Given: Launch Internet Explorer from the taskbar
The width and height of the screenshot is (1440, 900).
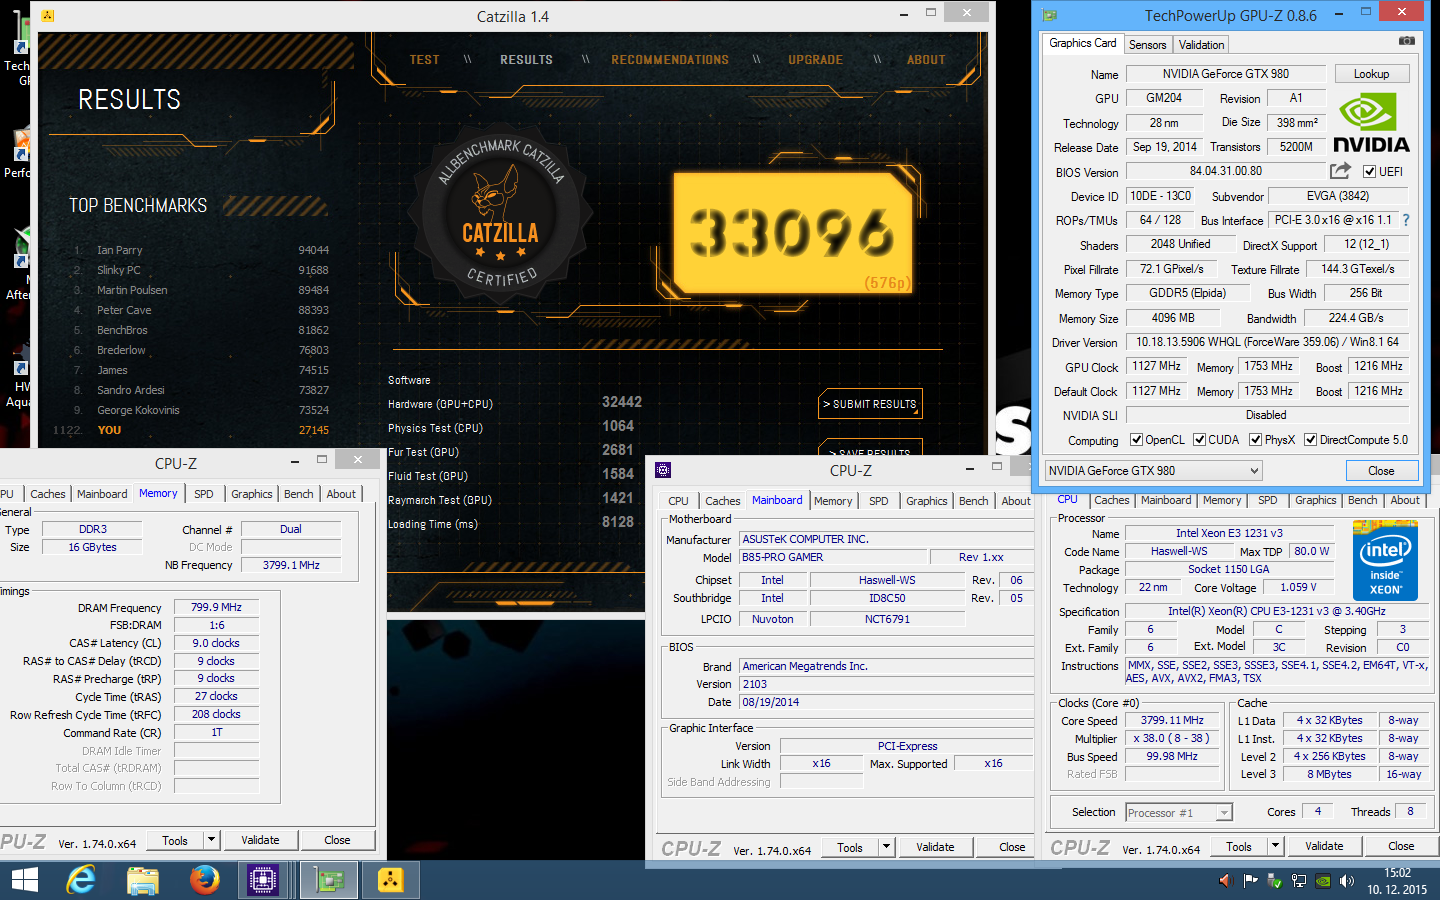Looking at the screenshot, I should [x=81, y=880].
